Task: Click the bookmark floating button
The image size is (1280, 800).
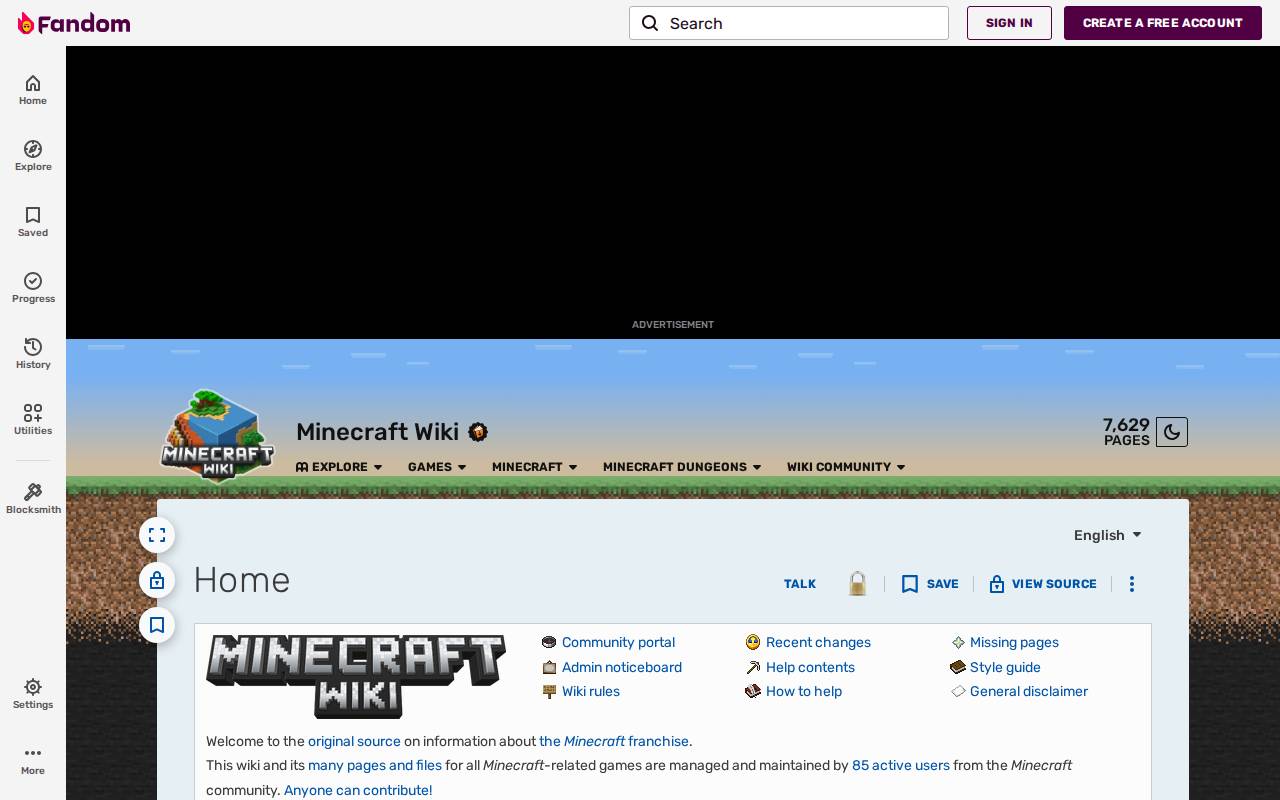Action: [157, 625]
